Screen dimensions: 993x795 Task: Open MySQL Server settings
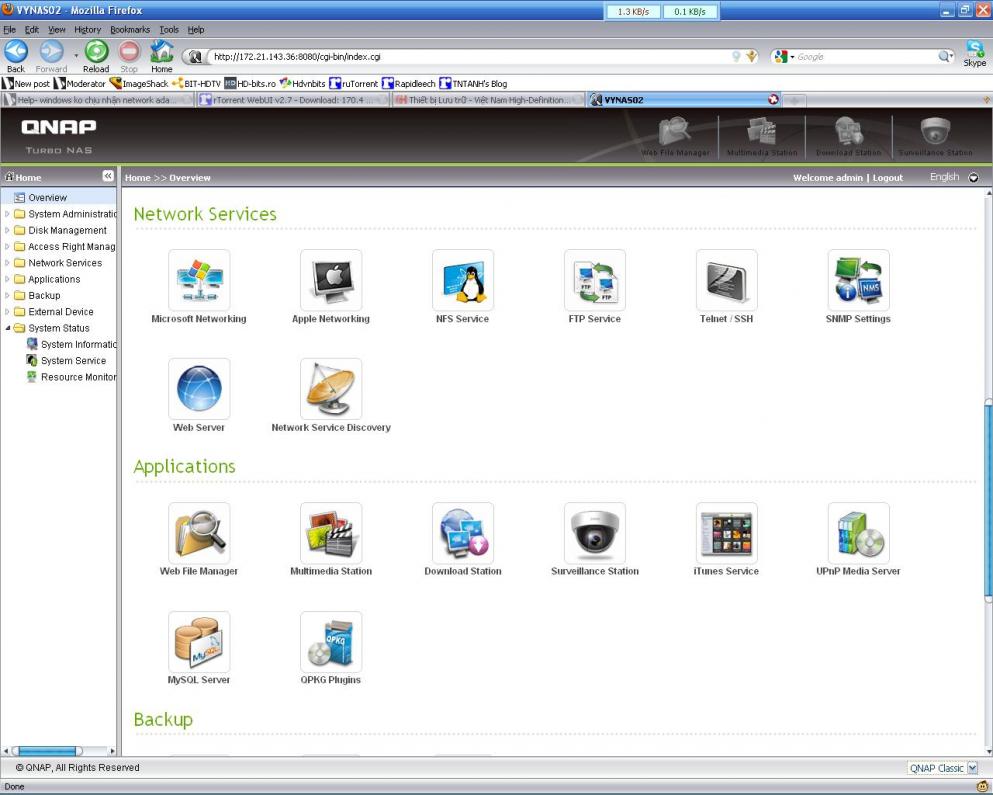pyautogui.click(x=199, y=642)
